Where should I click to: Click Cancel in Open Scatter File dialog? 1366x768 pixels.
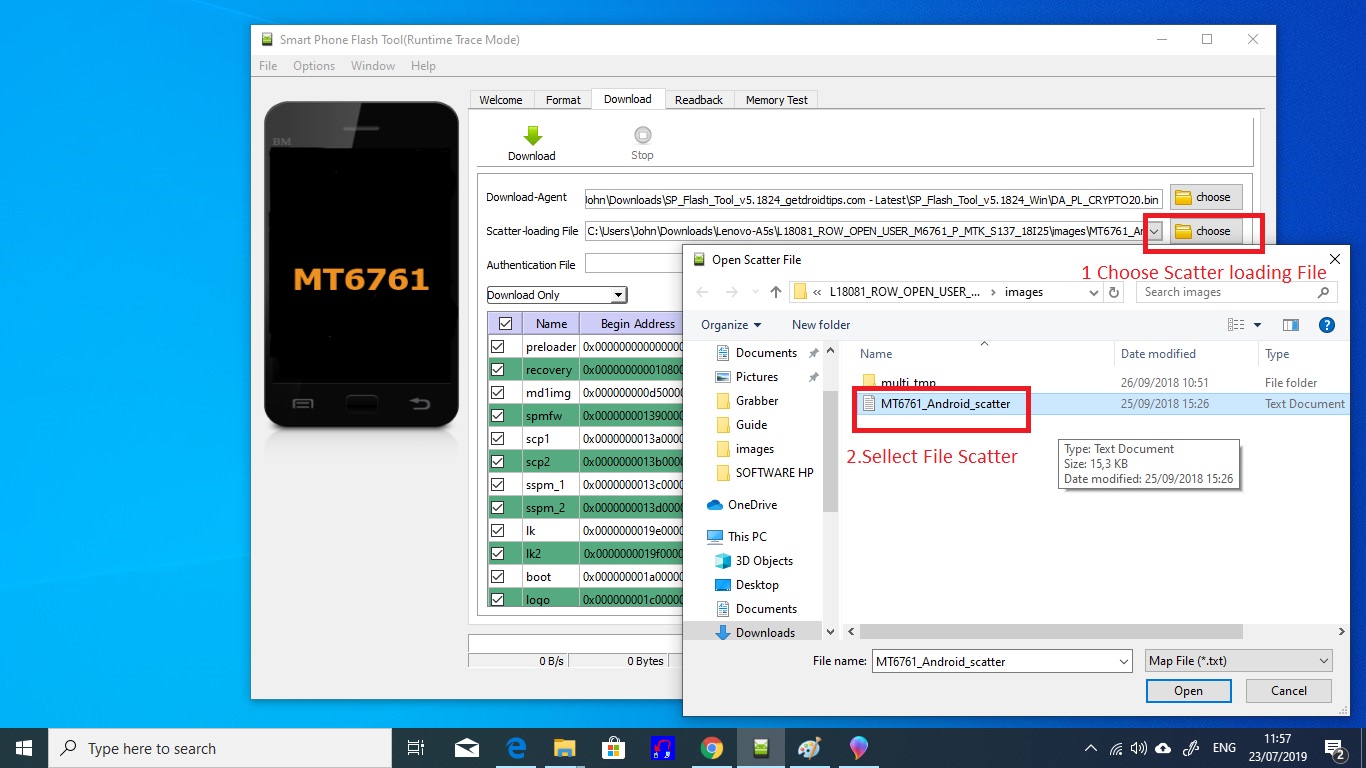[1289, 691]
